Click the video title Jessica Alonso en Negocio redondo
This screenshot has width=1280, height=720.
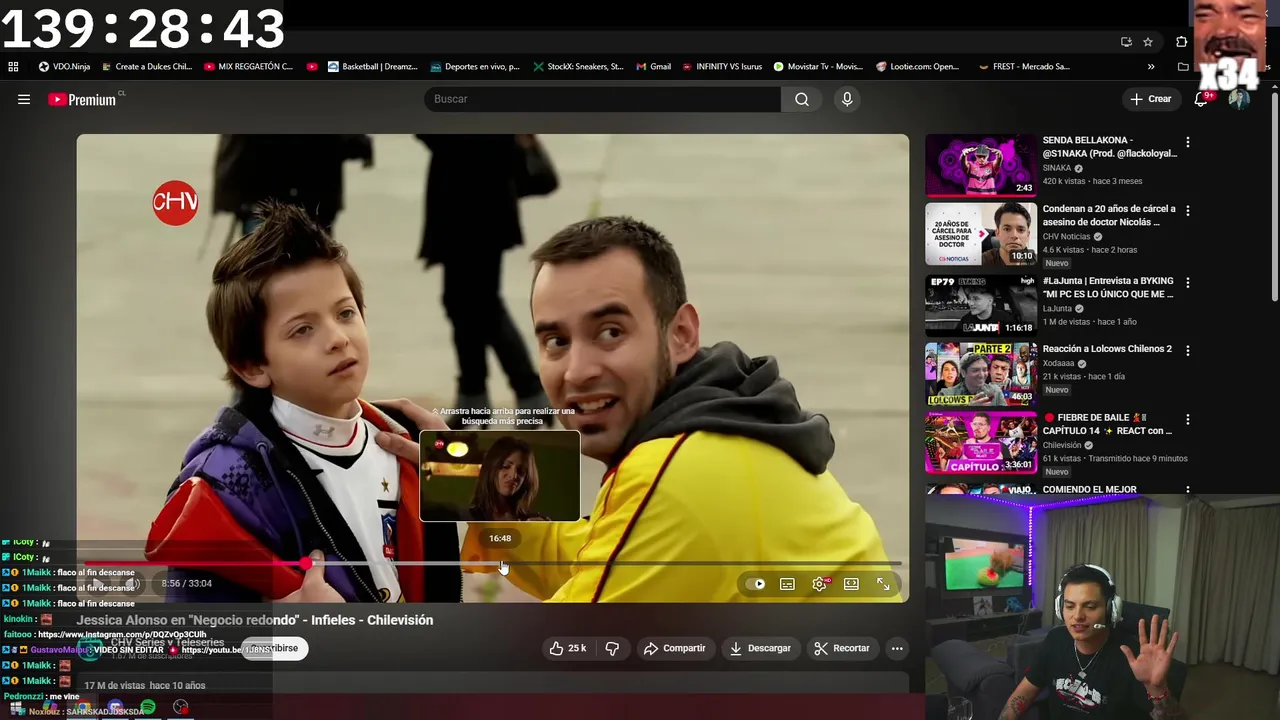tap(255, 620)
